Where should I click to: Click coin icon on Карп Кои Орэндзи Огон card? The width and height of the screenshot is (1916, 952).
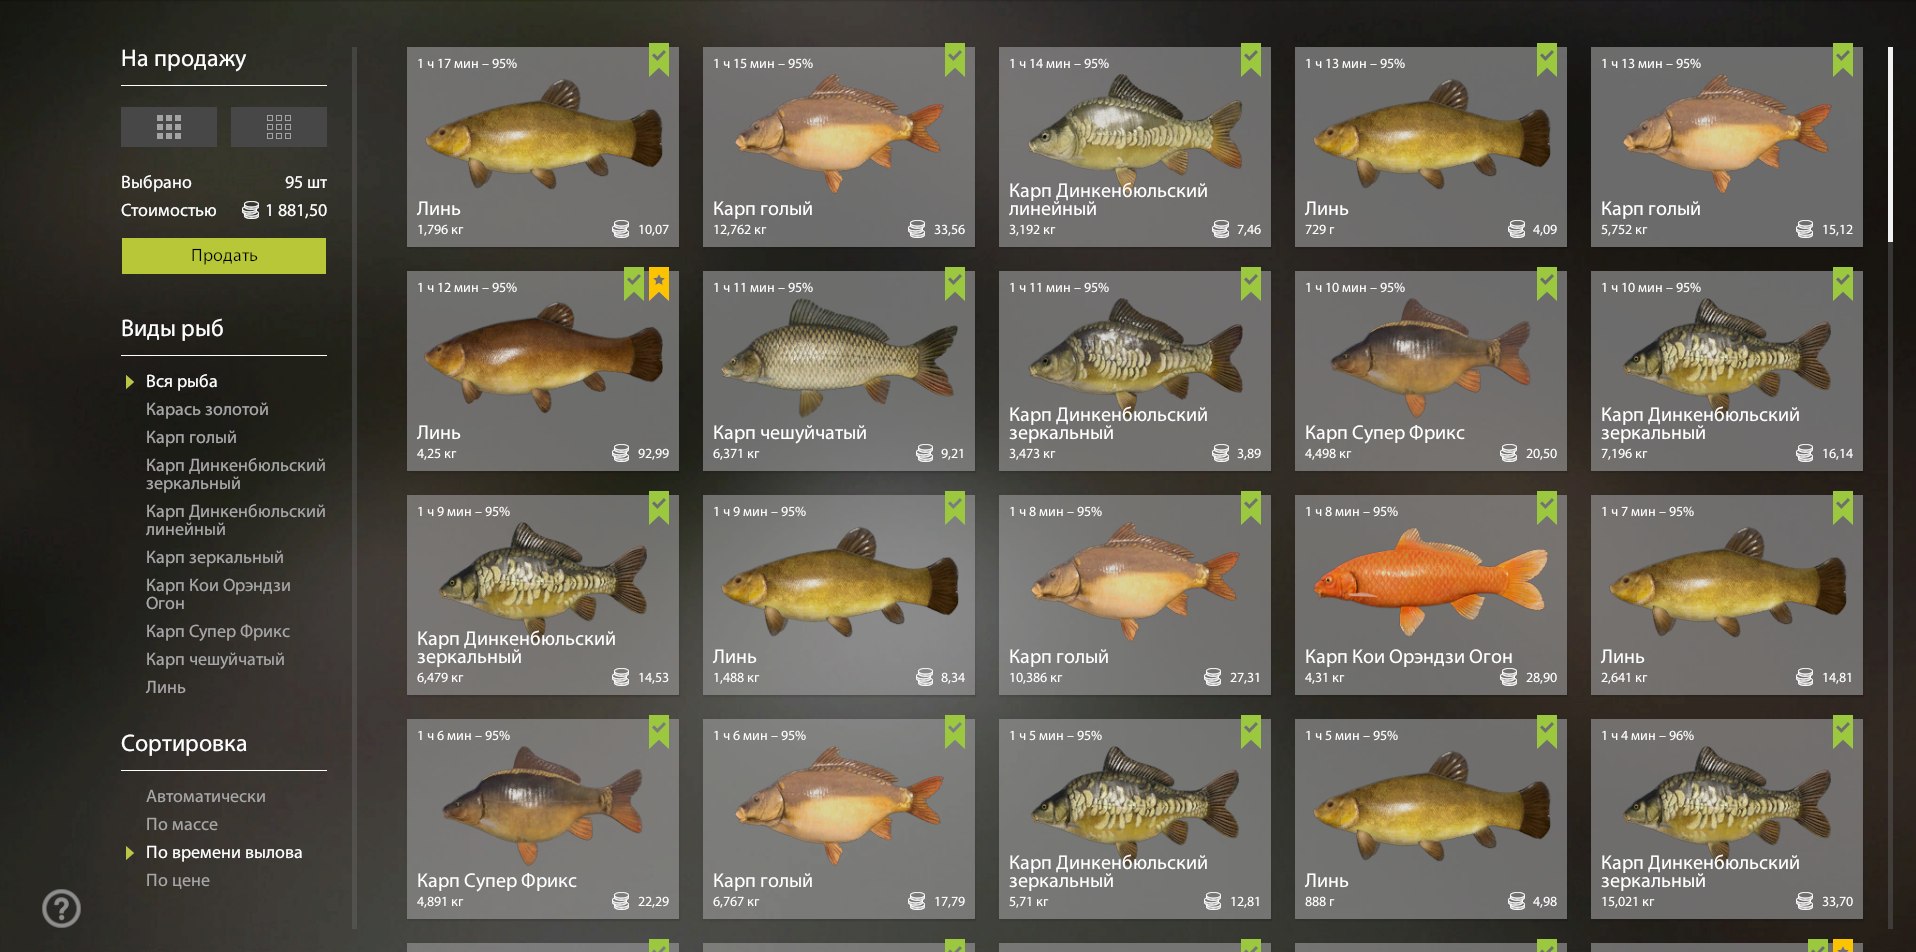1509,678
